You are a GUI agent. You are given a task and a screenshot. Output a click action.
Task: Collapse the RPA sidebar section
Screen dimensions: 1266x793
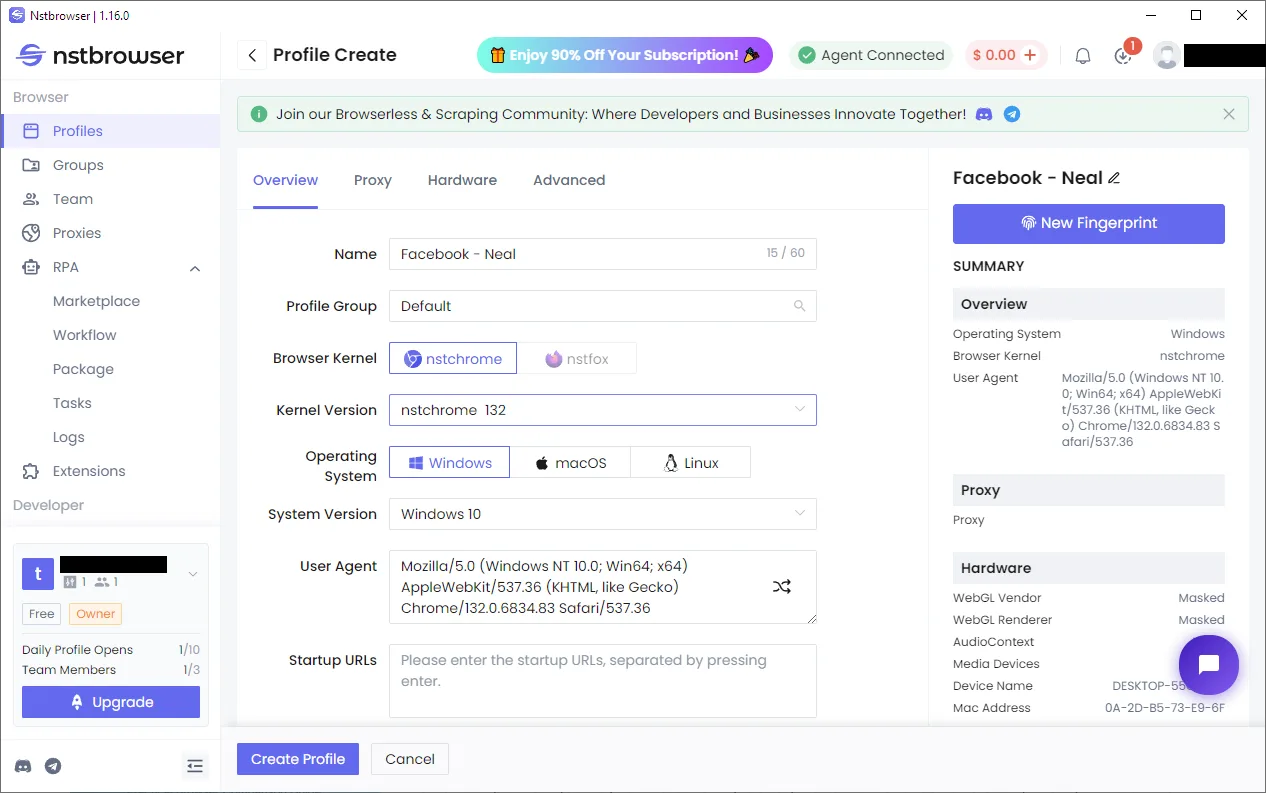tap(195, 268)
